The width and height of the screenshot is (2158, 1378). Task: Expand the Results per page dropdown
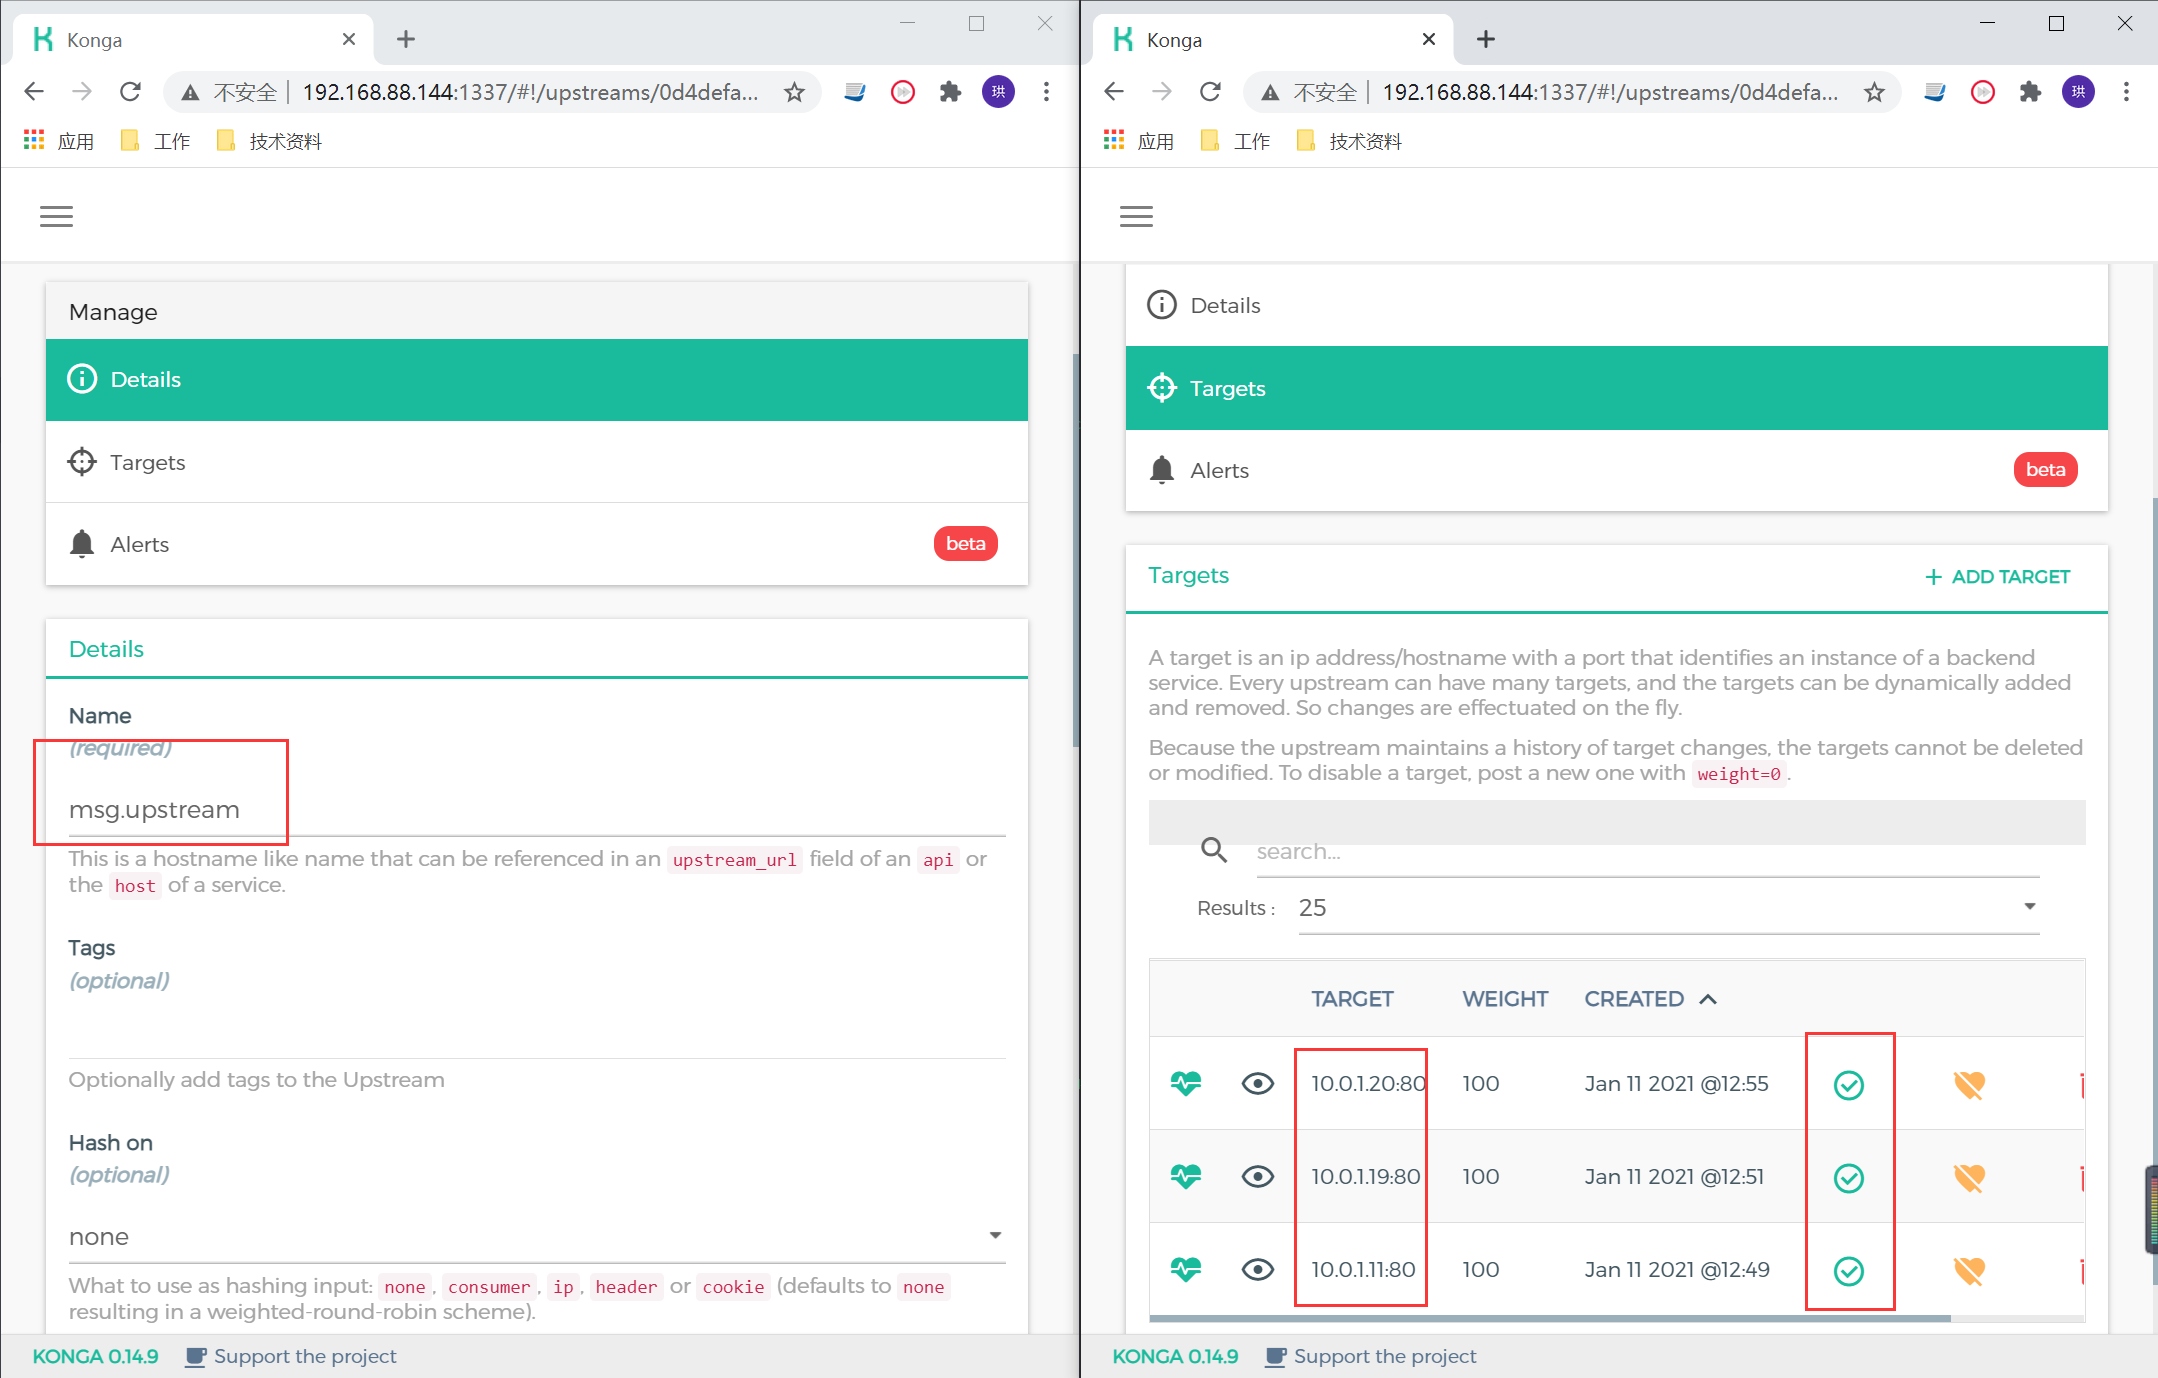(1667, 908)
